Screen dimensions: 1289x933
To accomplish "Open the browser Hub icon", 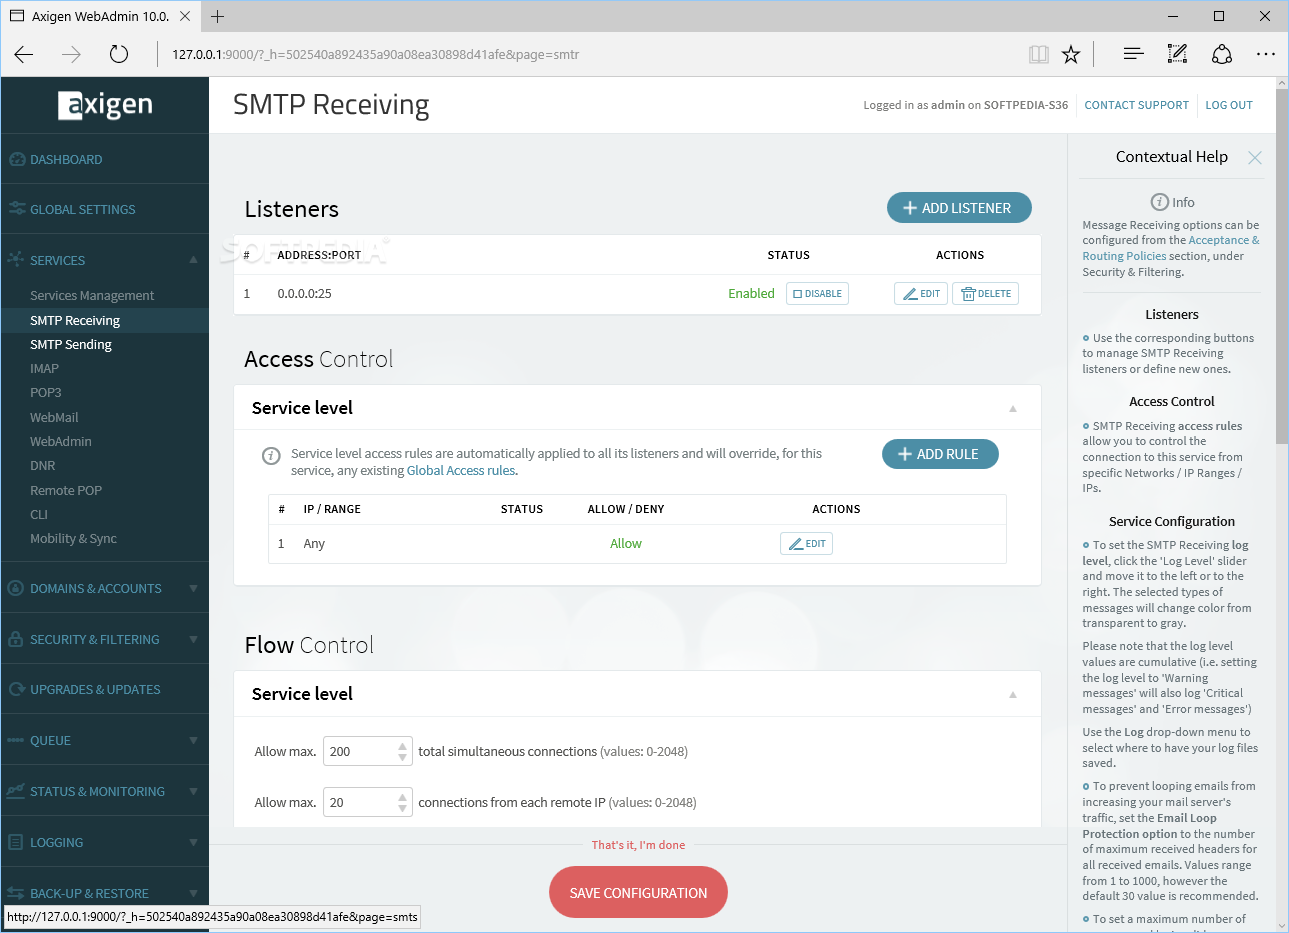I will (1133, 54).
